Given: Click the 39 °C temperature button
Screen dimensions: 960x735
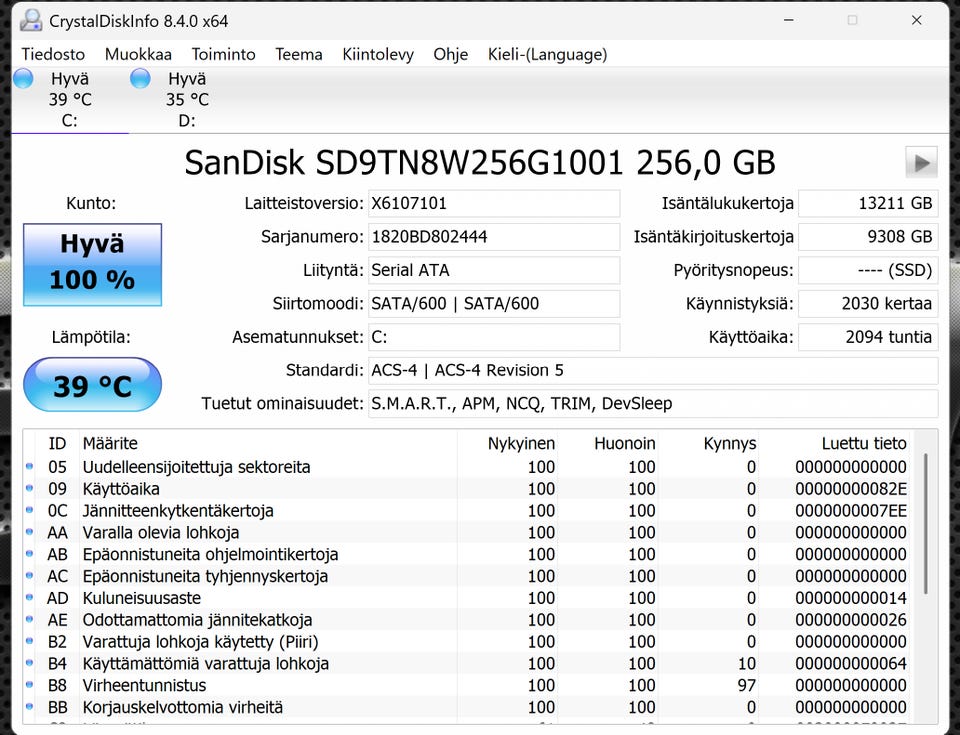Looking at the screenshot, I should [x=92, y=385].
